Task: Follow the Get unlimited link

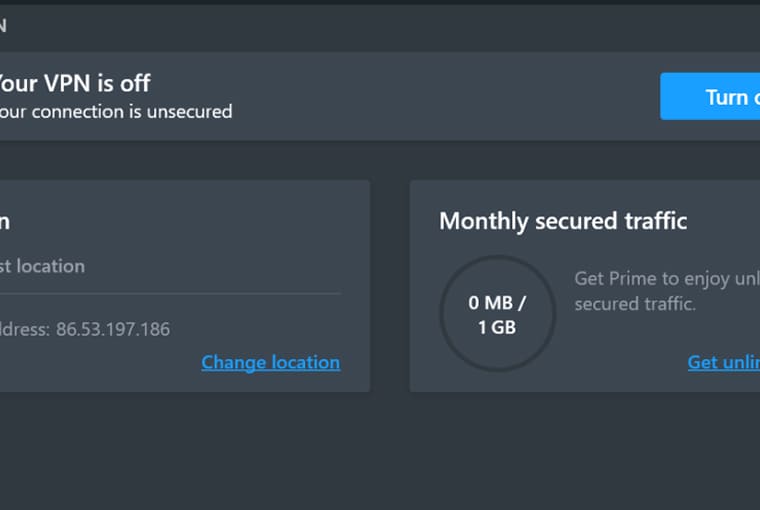Action: coord(724,362)
